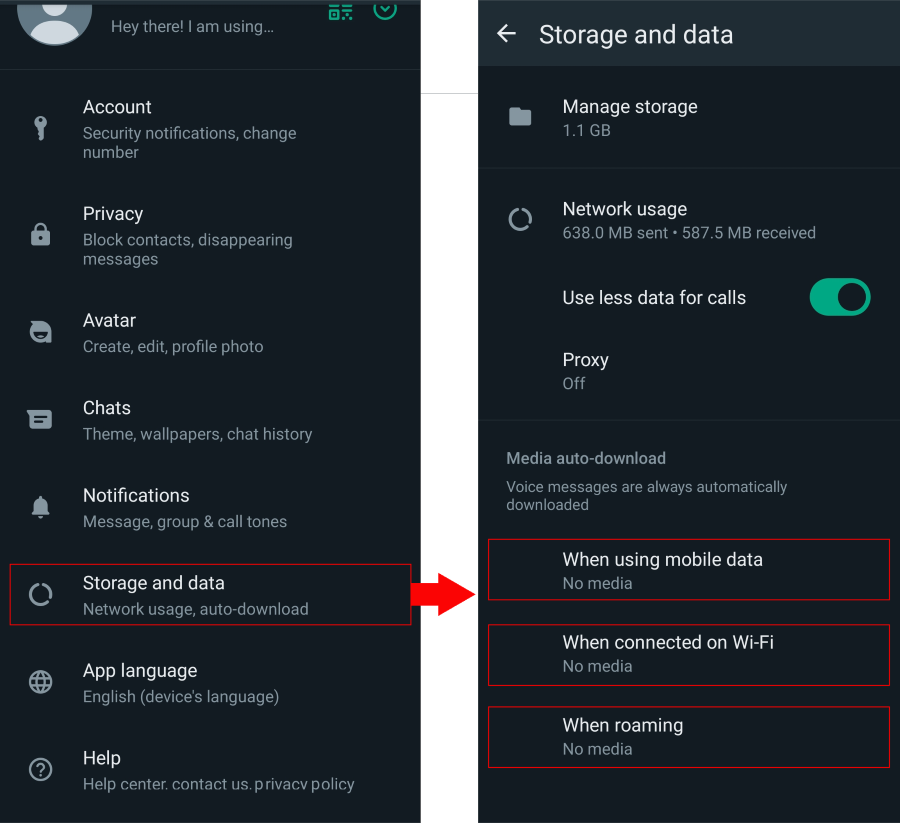The image size is (900, 823).
Task: Toggle Use less data for calls
Action: click(x=840, y=297)
